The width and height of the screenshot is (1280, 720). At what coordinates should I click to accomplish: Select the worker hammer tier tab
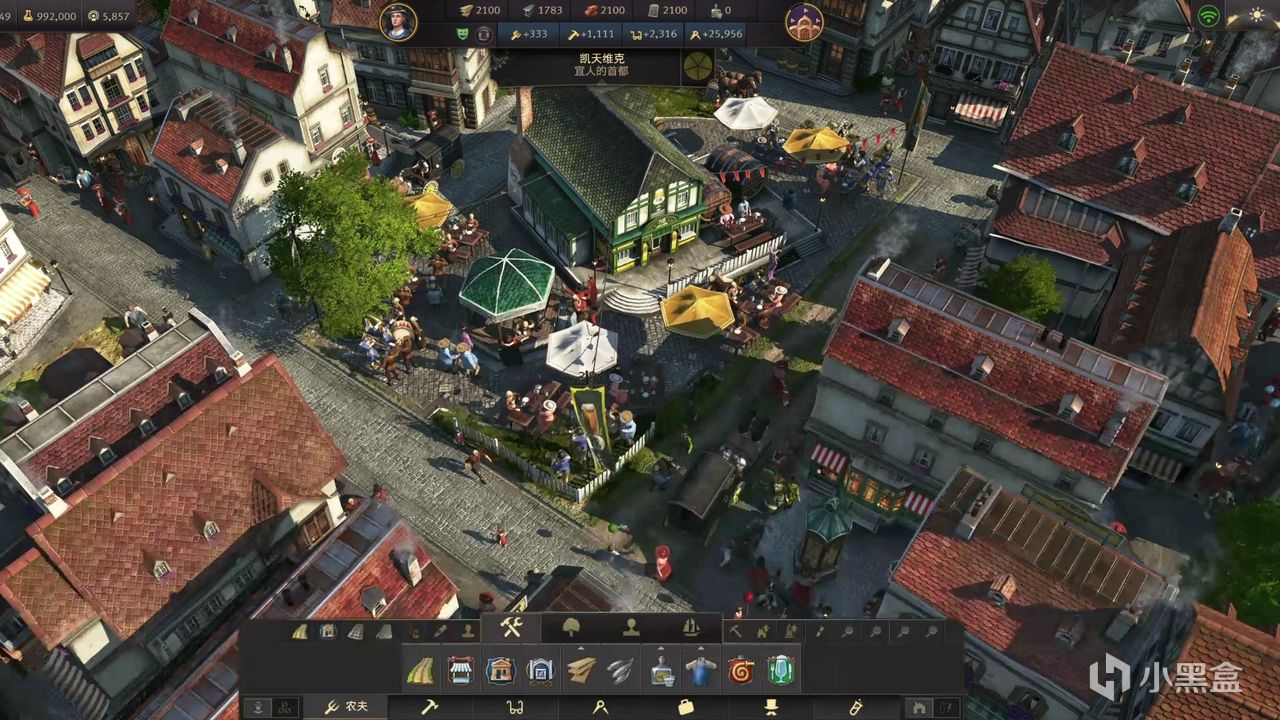430,707
